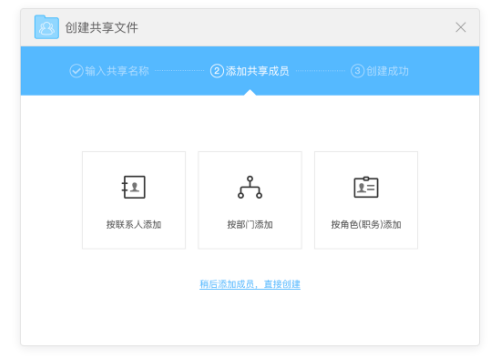495x361 pixels.
Task: Select 创建成功 step label
Action: (387, 71)
